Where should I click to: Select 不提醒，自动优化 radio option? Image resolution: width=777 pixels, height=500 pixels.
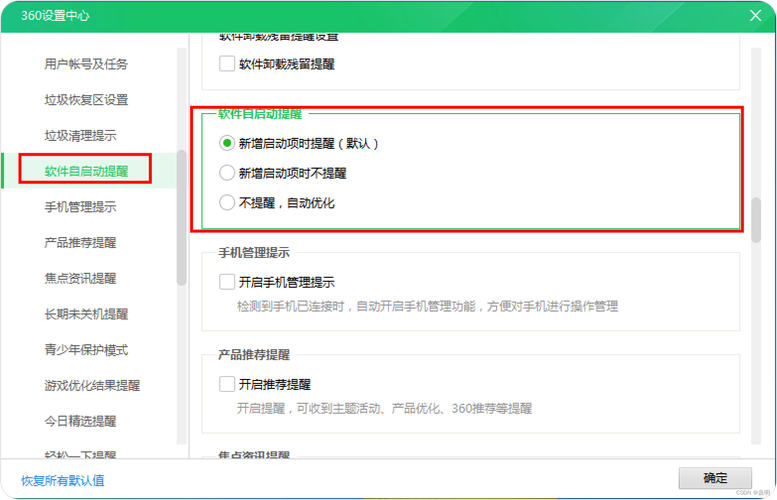(x=227, y=203)
